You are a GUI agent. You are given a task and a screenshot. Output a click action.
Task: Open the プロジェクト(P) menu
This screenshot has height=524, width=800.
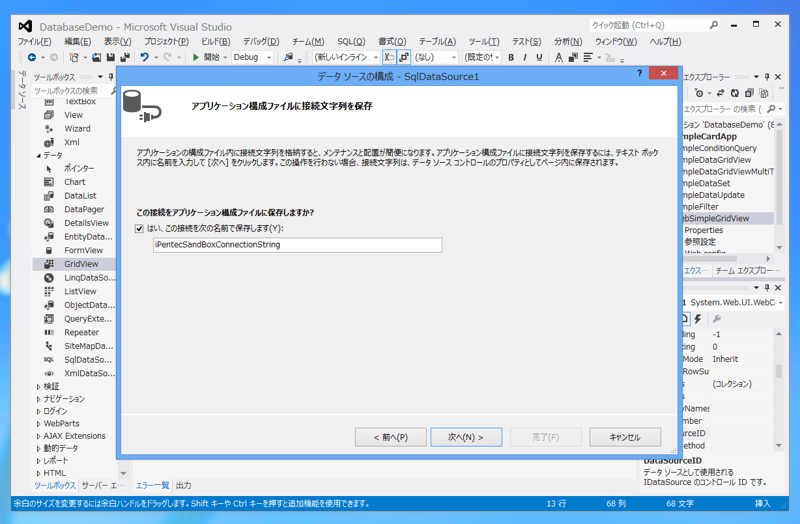pos(166,42)
